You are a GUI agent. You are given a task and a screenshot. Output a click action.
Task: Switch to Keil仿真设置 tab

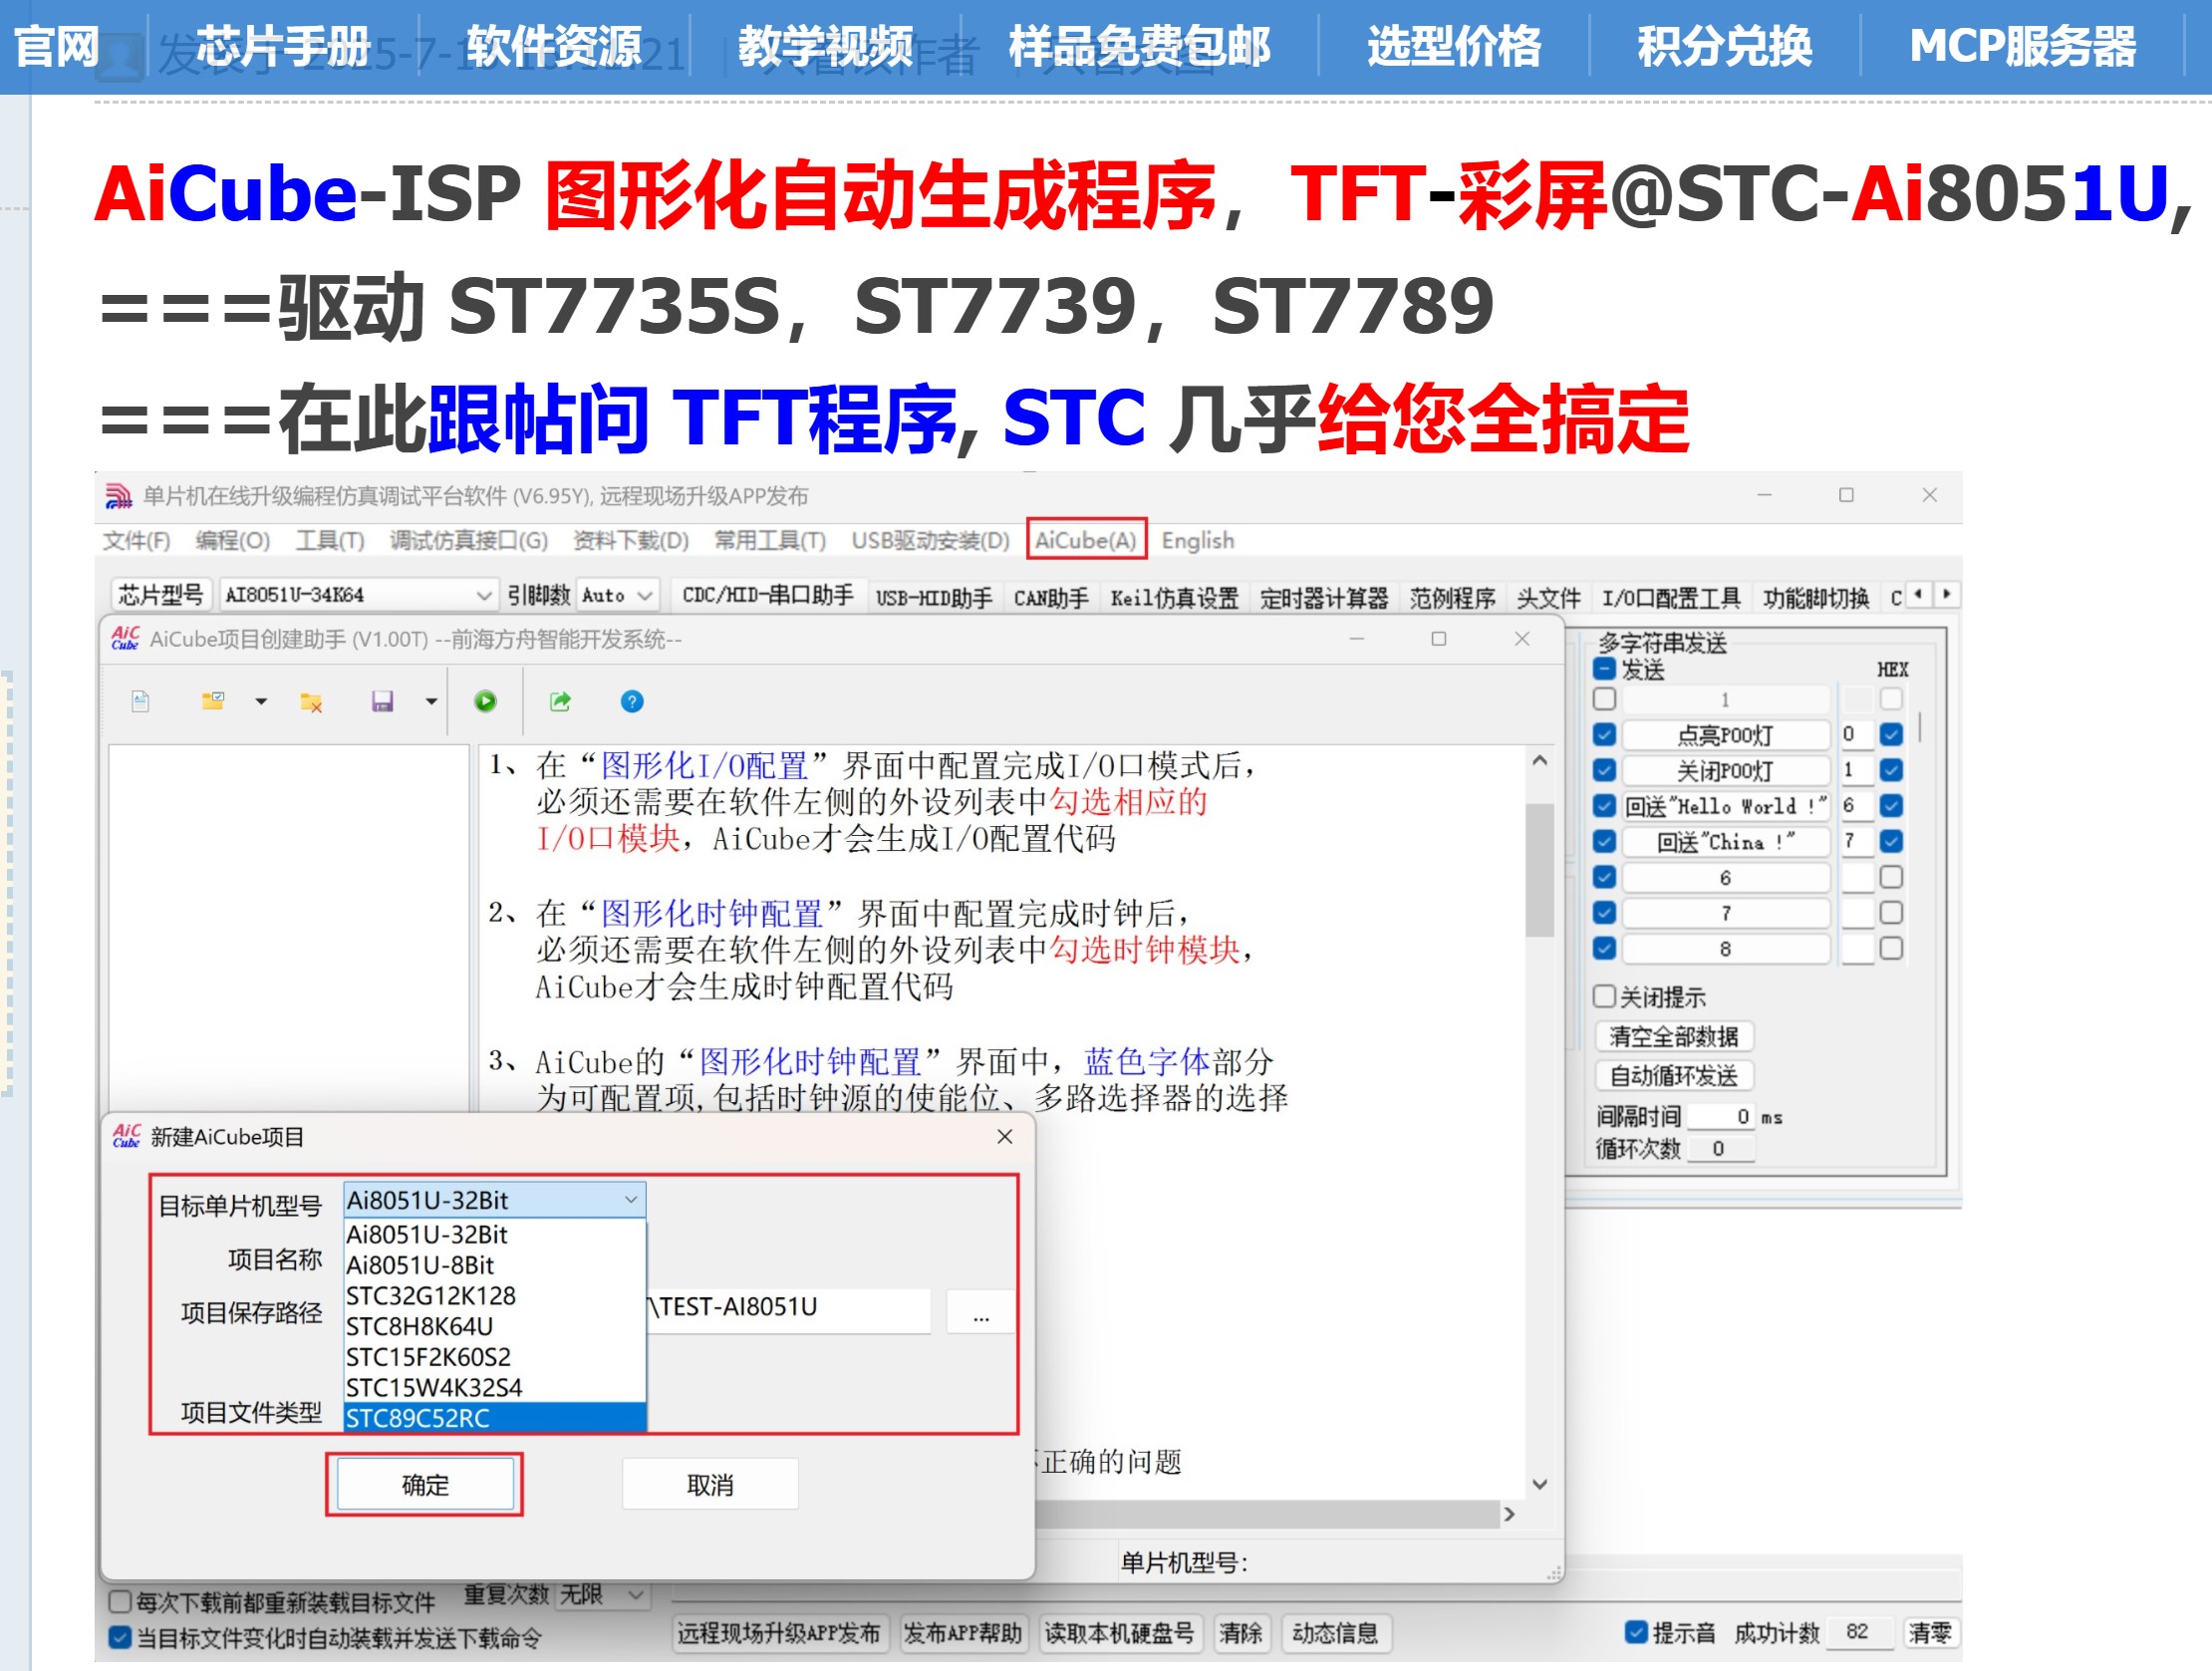click(x=1175, y=599)
